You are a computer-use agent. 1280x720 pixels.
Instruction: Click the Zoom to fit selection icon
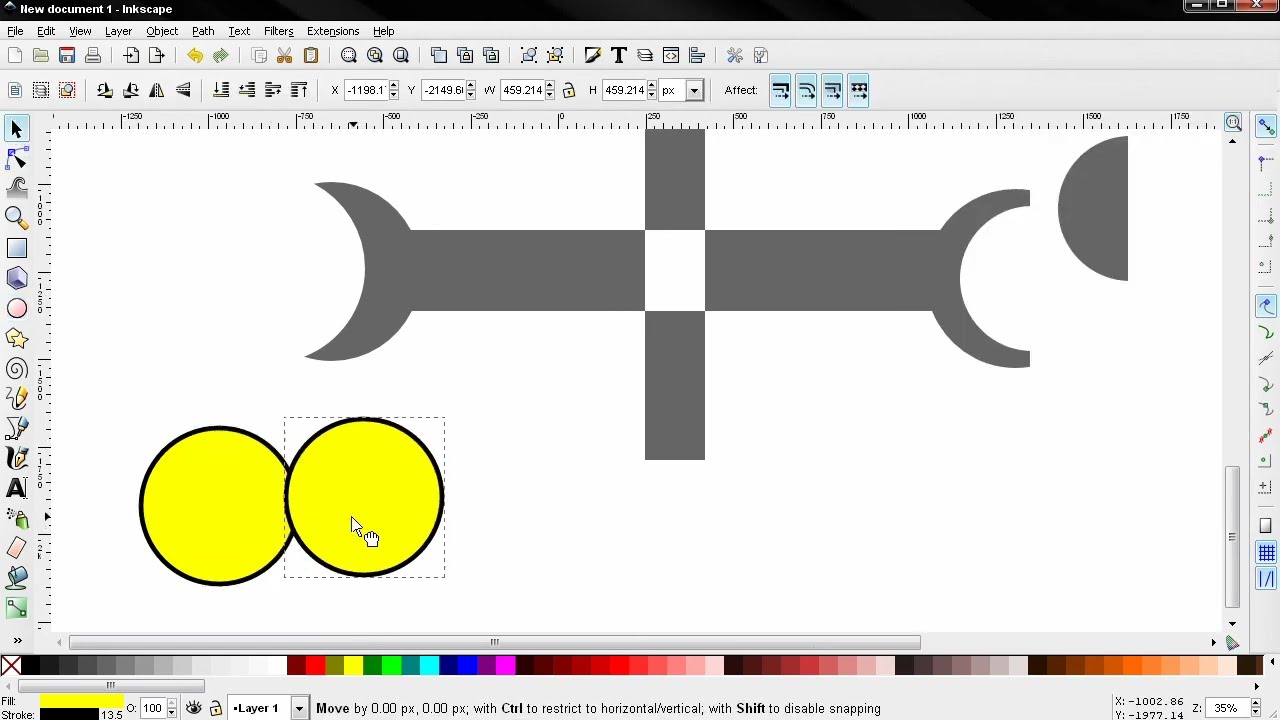pos(349,55)
